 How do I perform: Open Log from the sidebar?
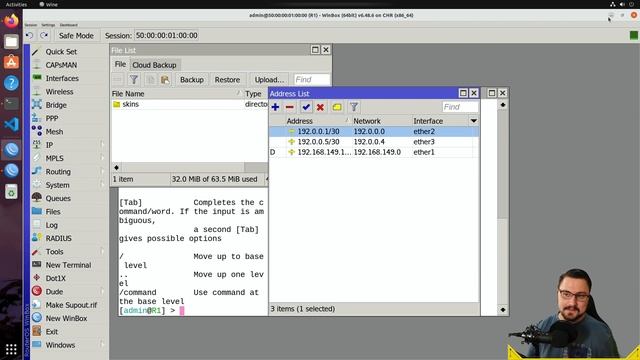51,225
